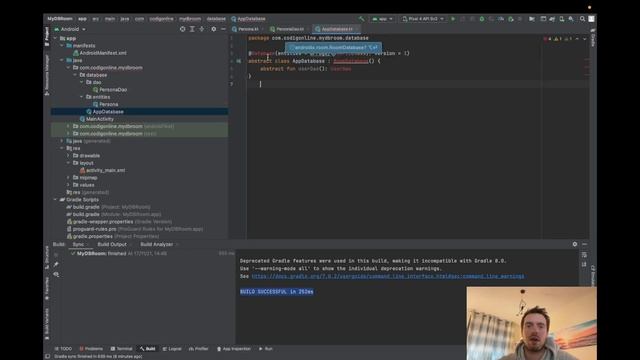Open the Pixel 4 API device dropdown

point(423,19)
